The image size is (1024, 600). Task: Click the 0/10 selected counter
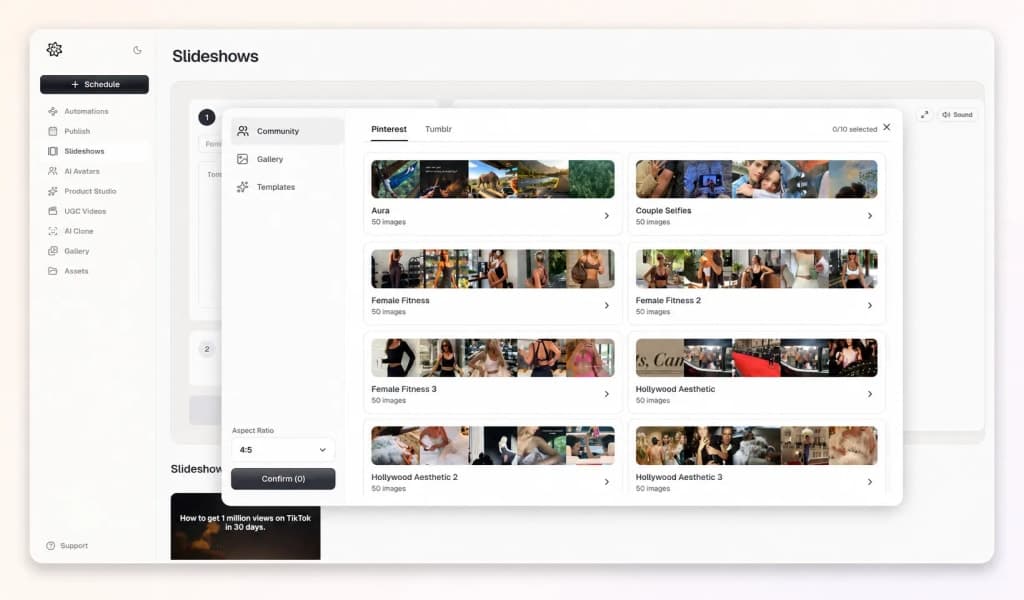(x=854, y=129)
